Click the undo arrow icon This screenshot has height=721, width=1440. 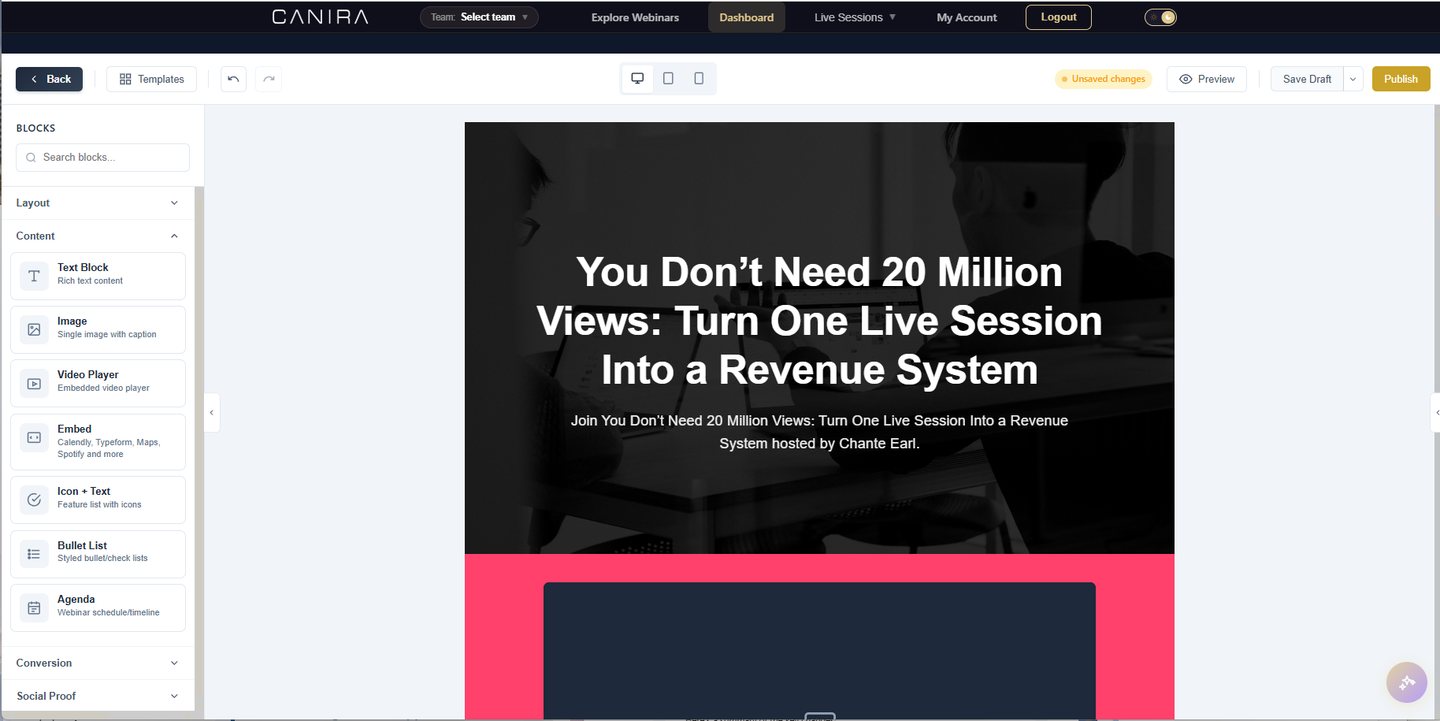click(233, 79)
